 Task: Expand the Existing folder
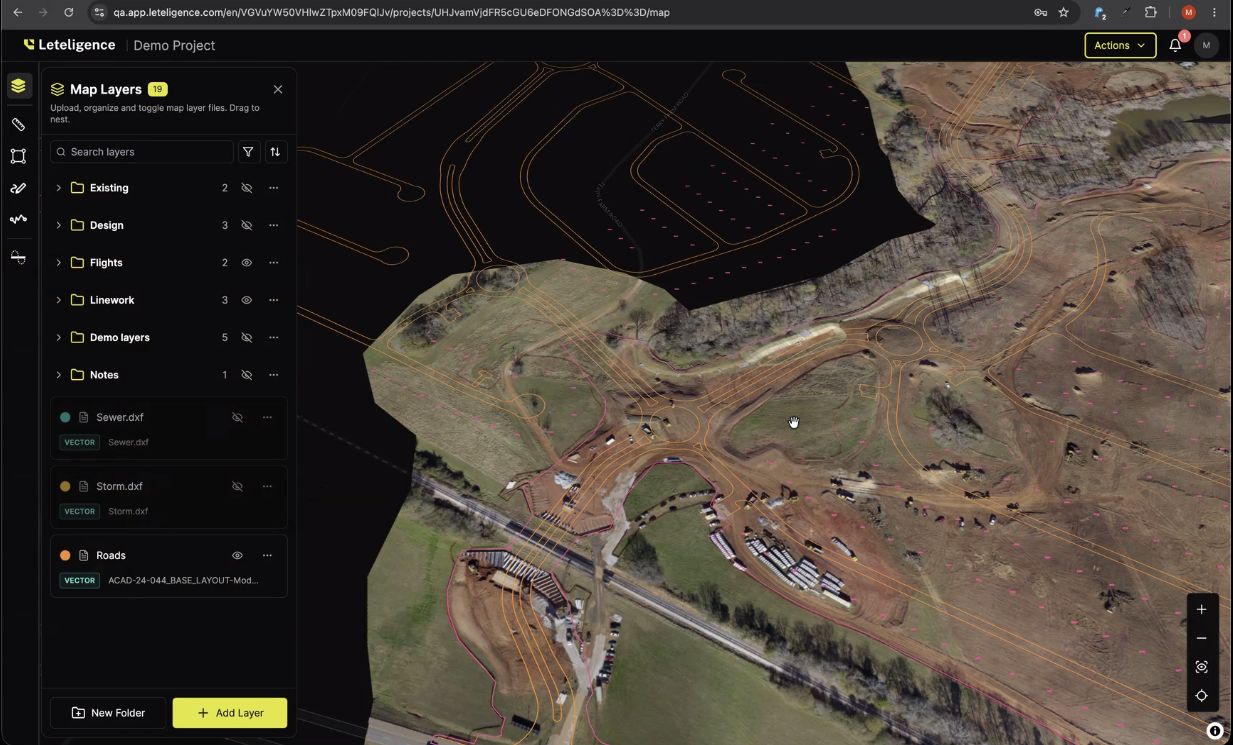[x=58, y=188]
